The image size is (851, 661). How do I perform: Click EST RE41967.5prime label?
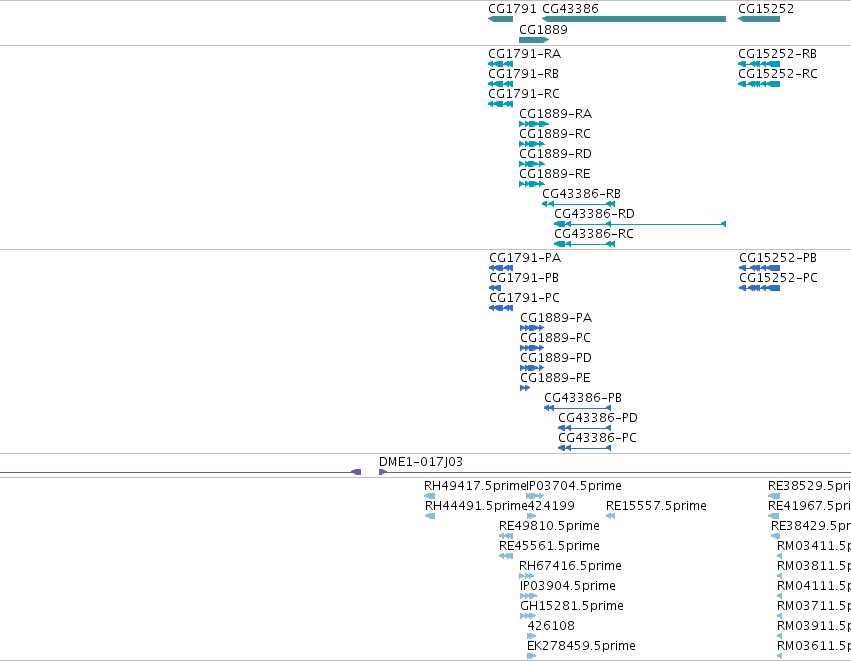click(x=809, y=506)
